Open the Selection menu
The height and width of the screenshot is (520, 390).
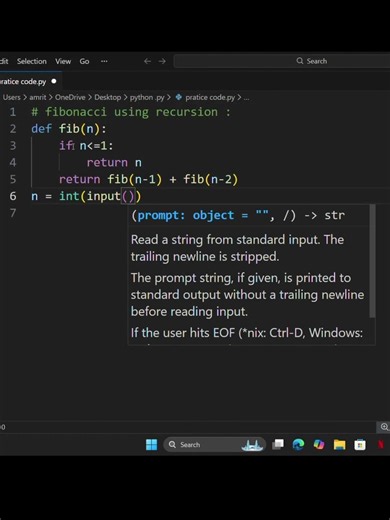tap(32, 61)
